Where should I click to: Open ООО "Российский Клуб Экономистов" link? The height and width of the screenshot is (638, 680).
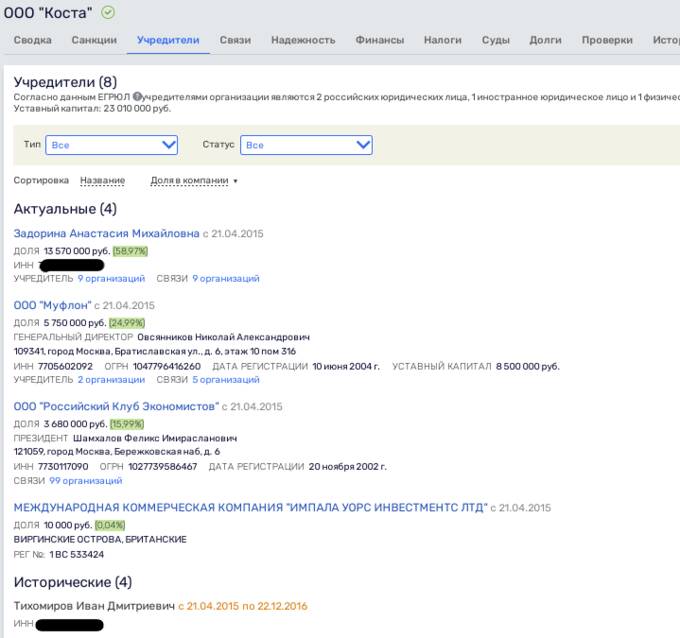[x=116, y=406]
